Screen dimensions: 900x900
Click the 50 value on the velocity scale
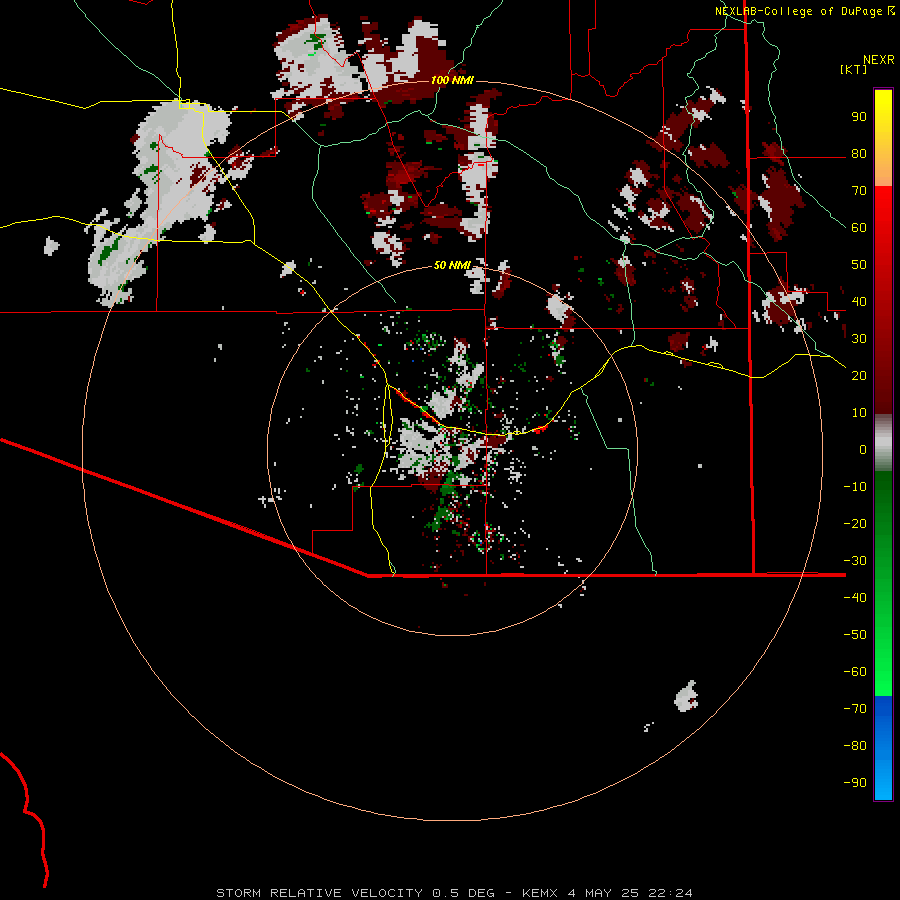pyautogui.click(x=859, y=265)
